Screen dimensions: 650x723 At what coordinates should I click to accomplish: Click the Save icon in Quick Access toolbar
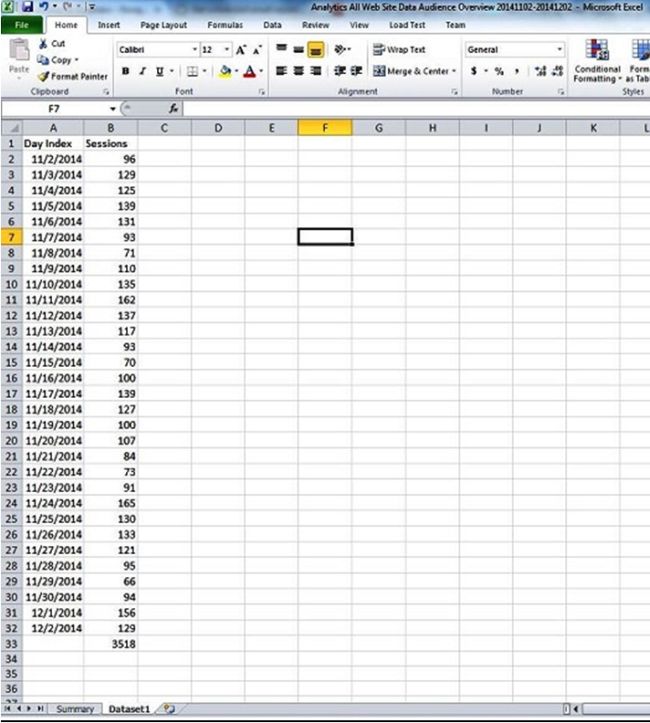(28, 7)
